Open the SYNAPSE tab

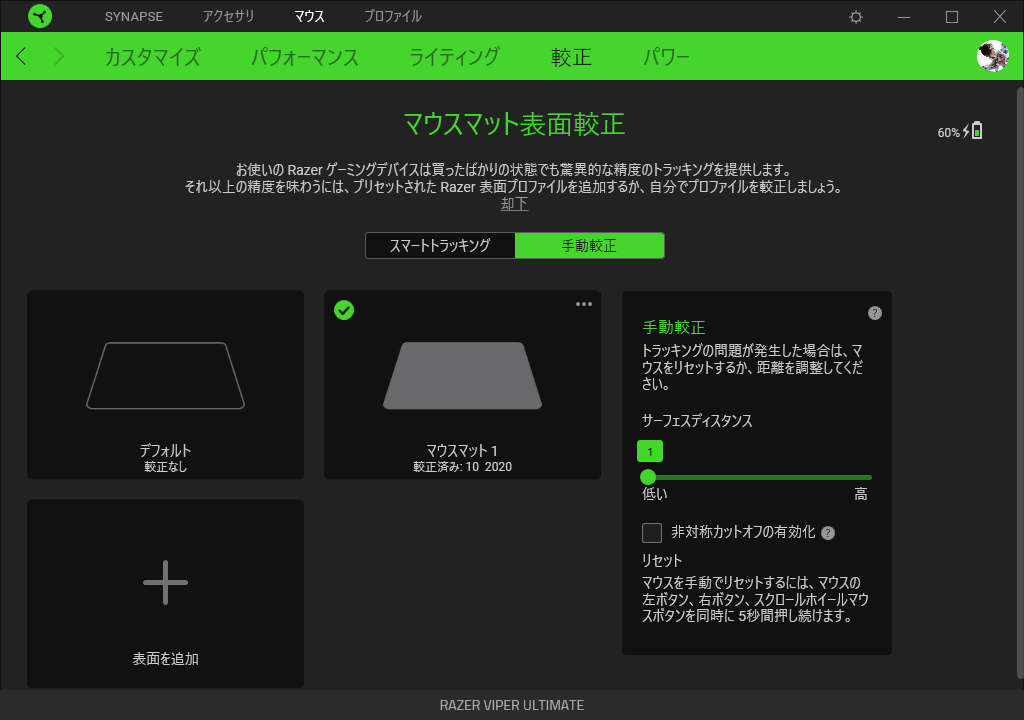click(134, 16)
